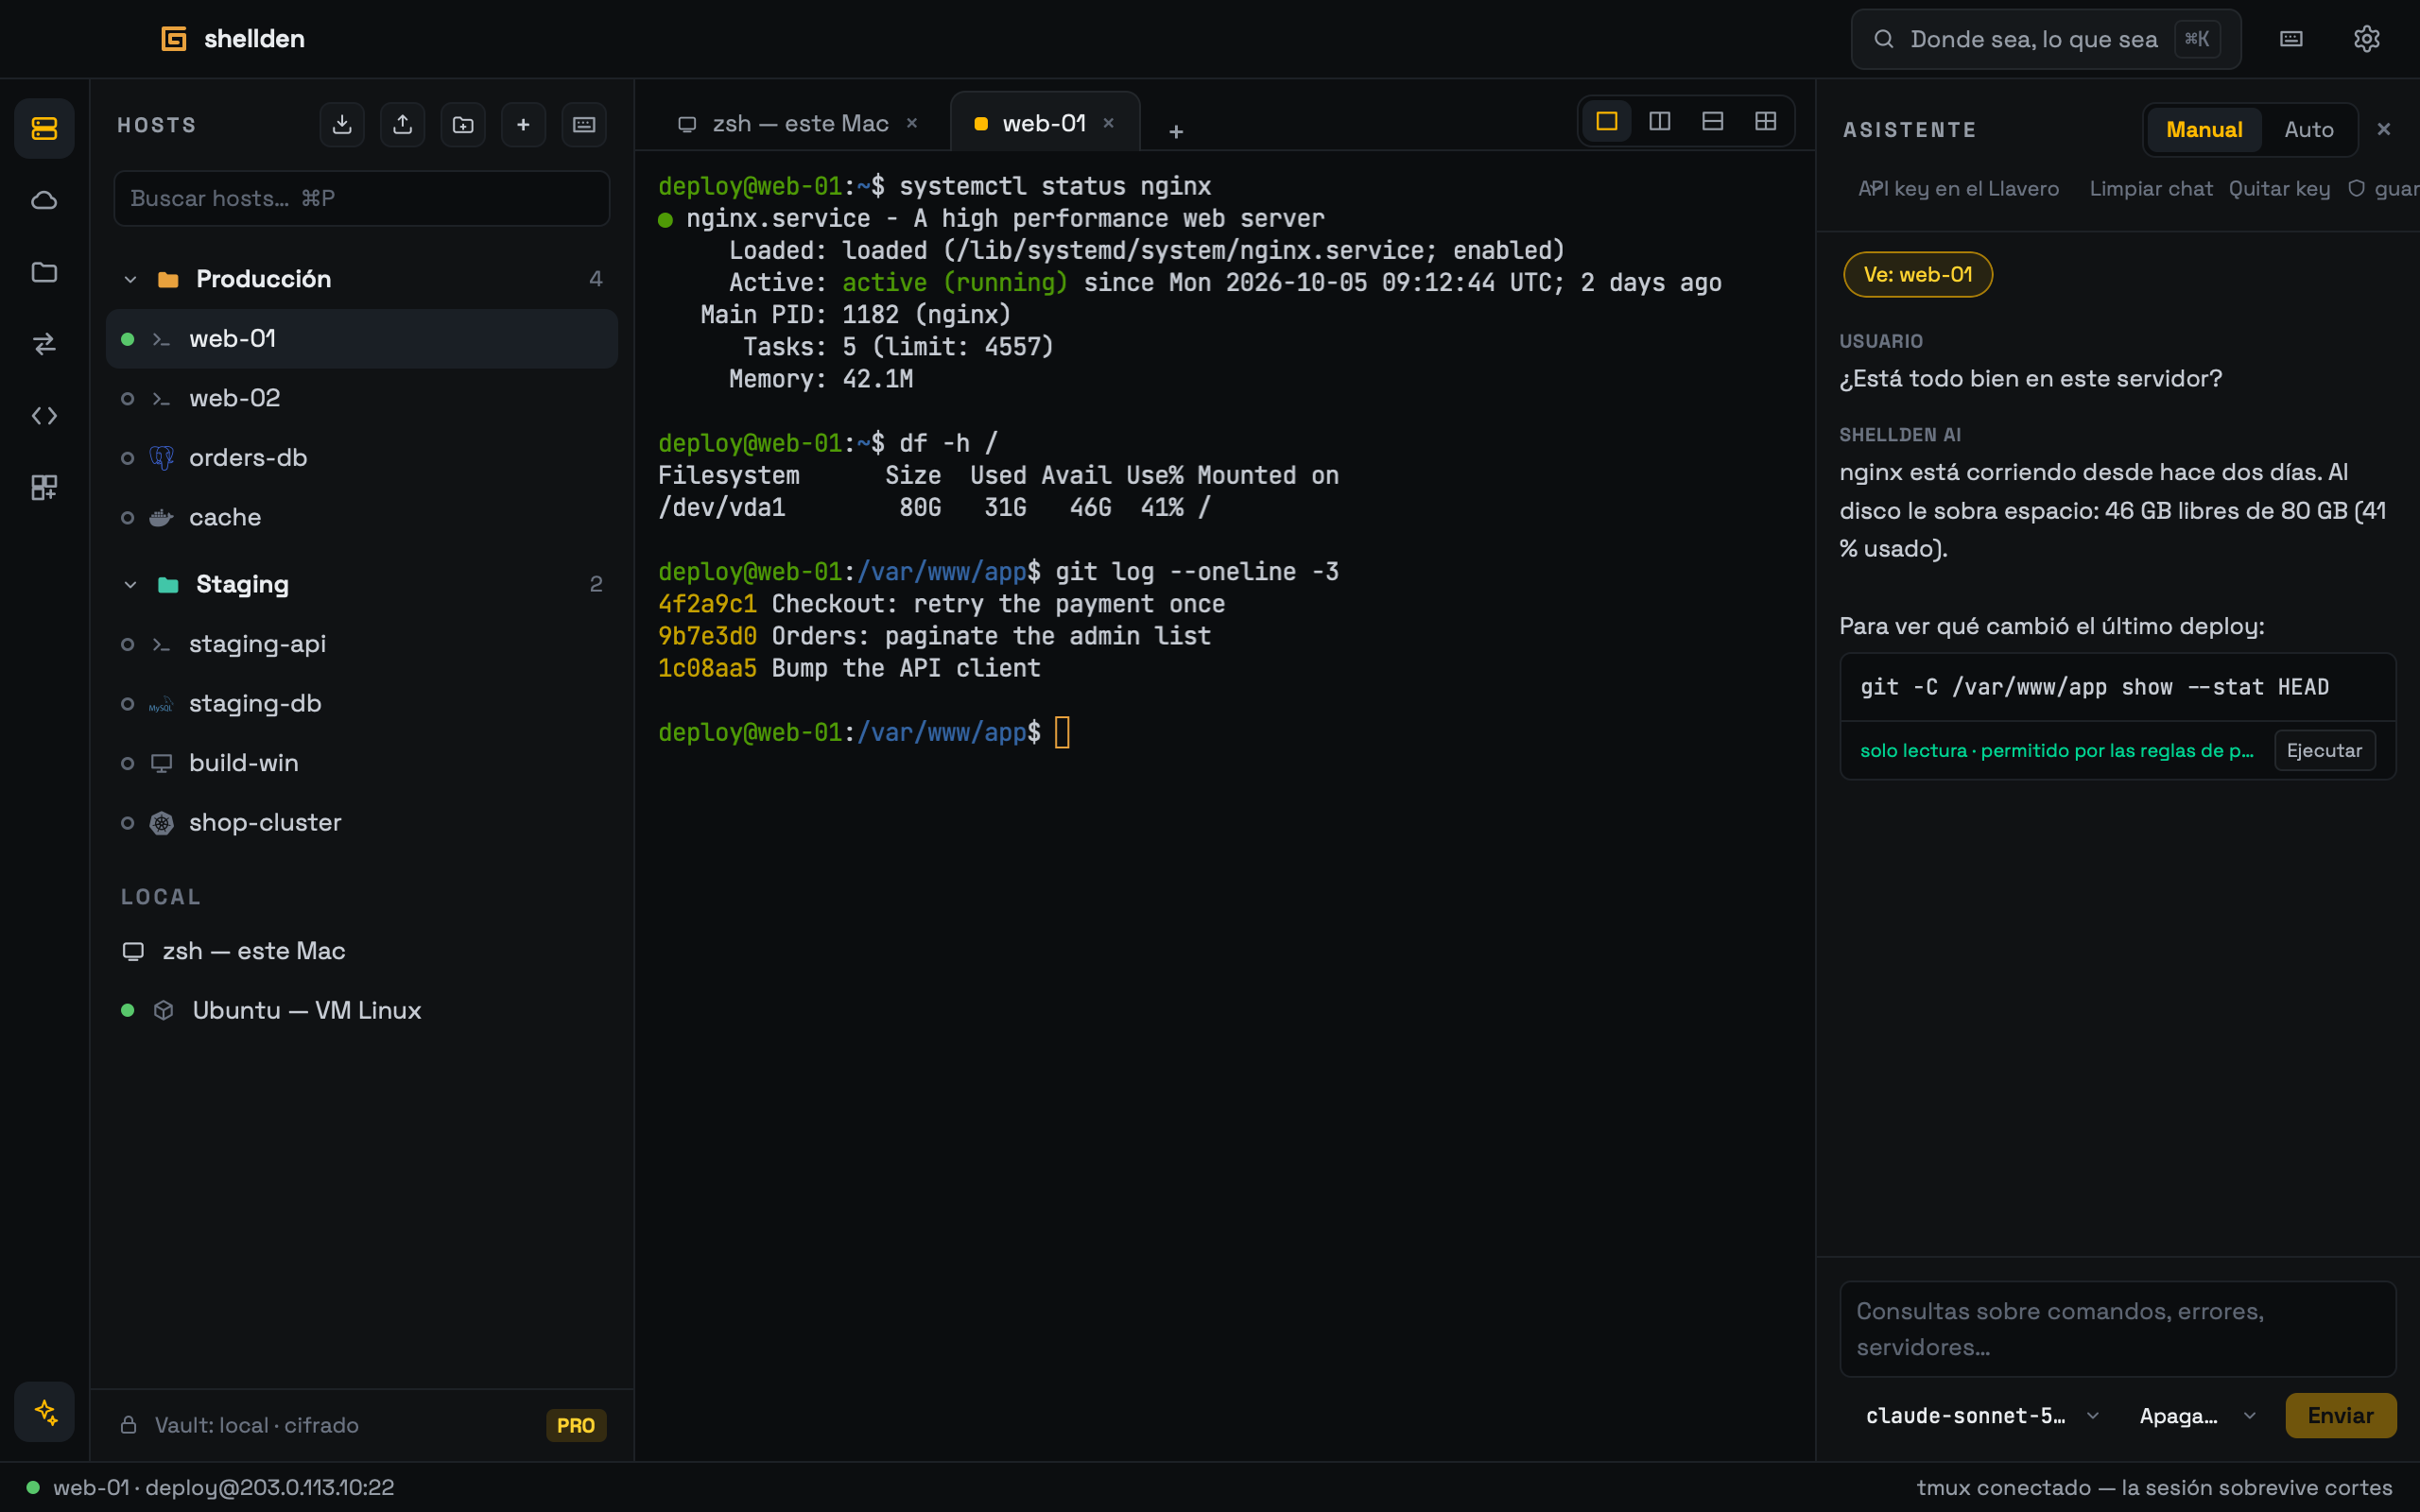Image resolution: width=2420 pixels, height=1512 pixels.
Task: Open the snippets code-brackets sidebar icon
Action: tap(44, 416)
